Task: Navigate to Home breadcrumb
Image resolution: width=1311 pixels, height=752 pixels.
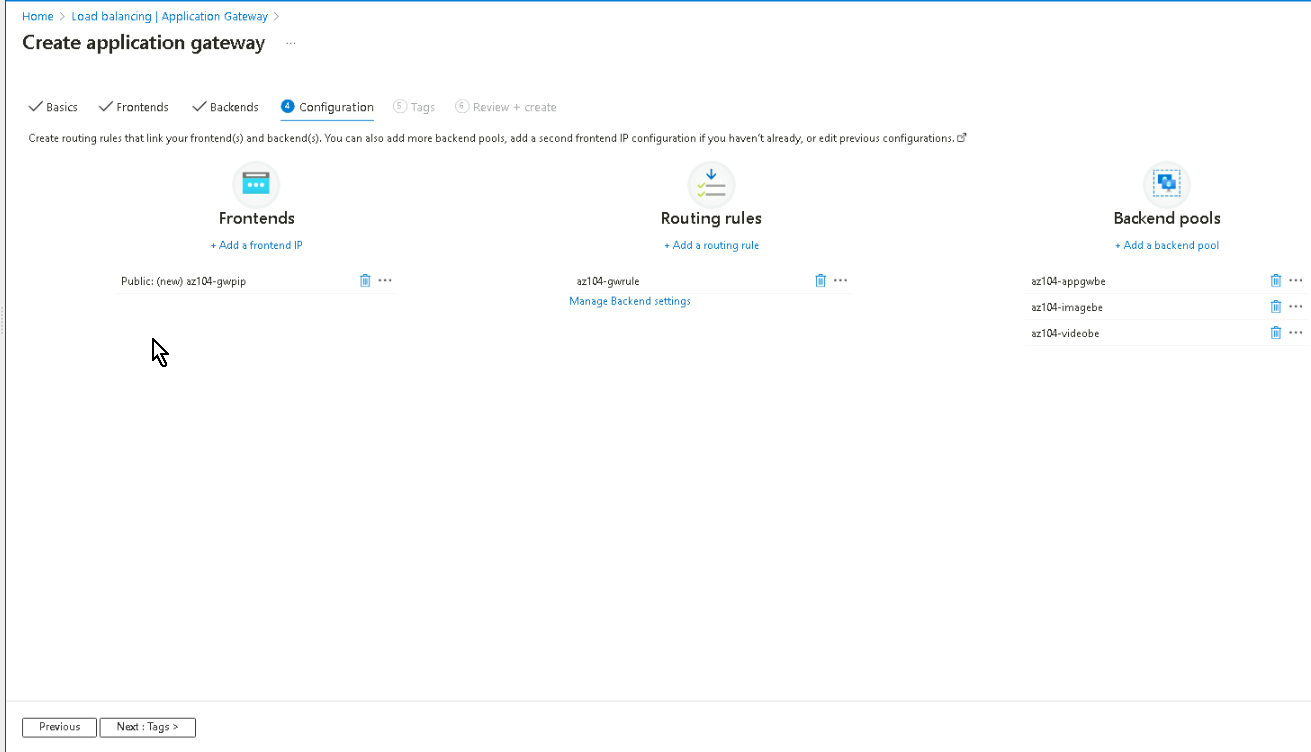Action: click(38, 16)
